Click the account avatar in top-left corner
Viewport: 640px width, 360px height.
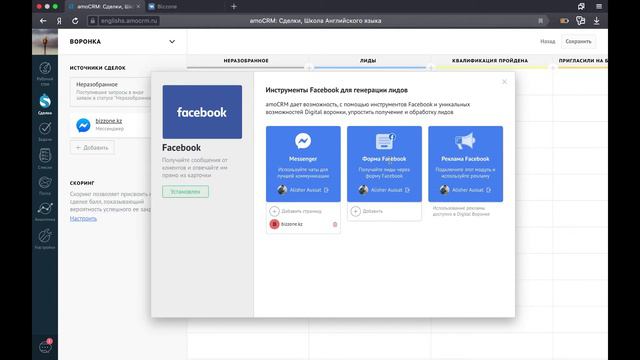[45, 42]
